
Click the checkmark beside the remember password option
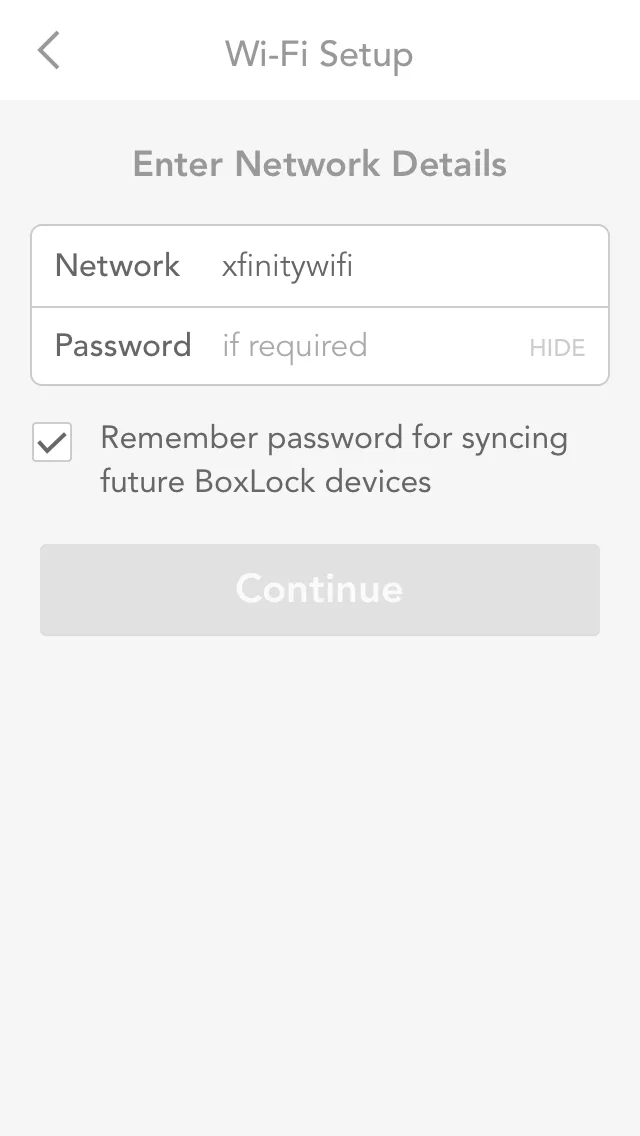click(51, 442)
